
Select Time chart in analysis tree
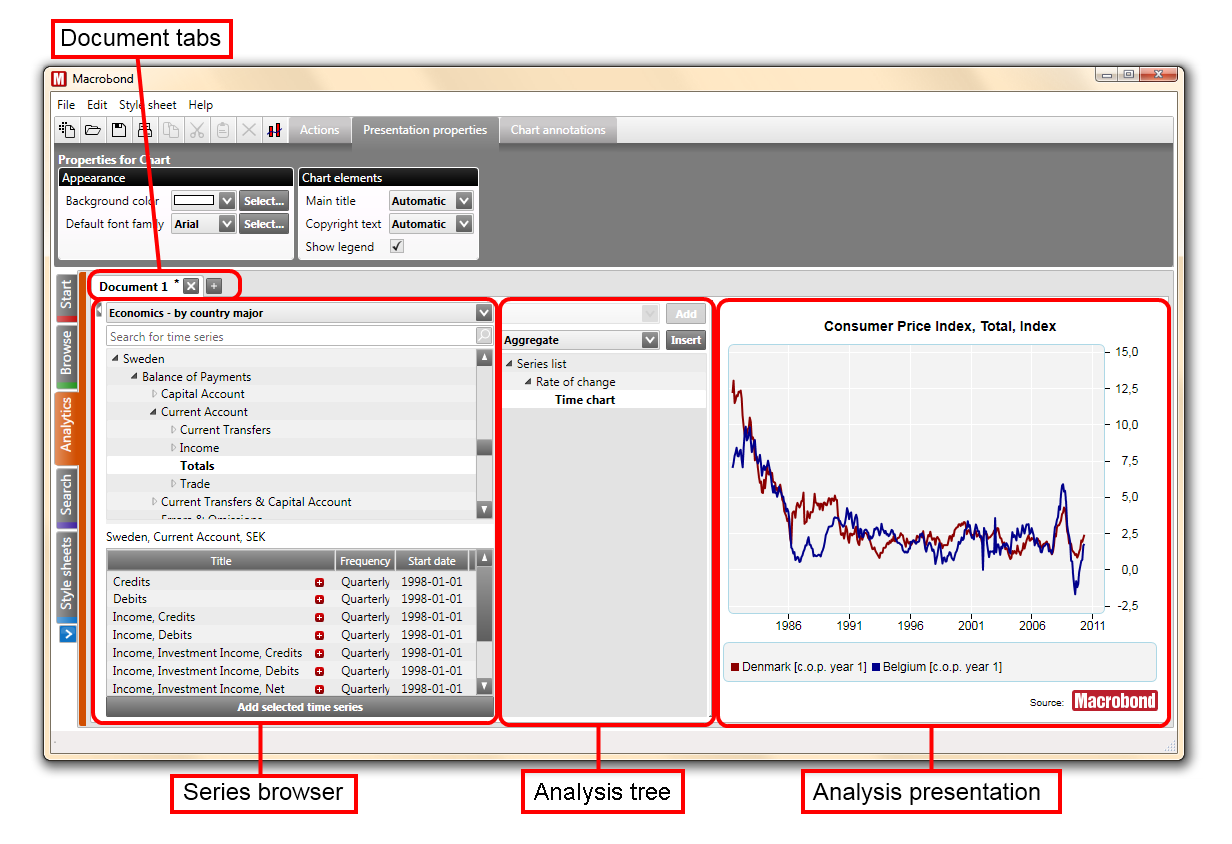pyautogui.click(x=585, y=400)
